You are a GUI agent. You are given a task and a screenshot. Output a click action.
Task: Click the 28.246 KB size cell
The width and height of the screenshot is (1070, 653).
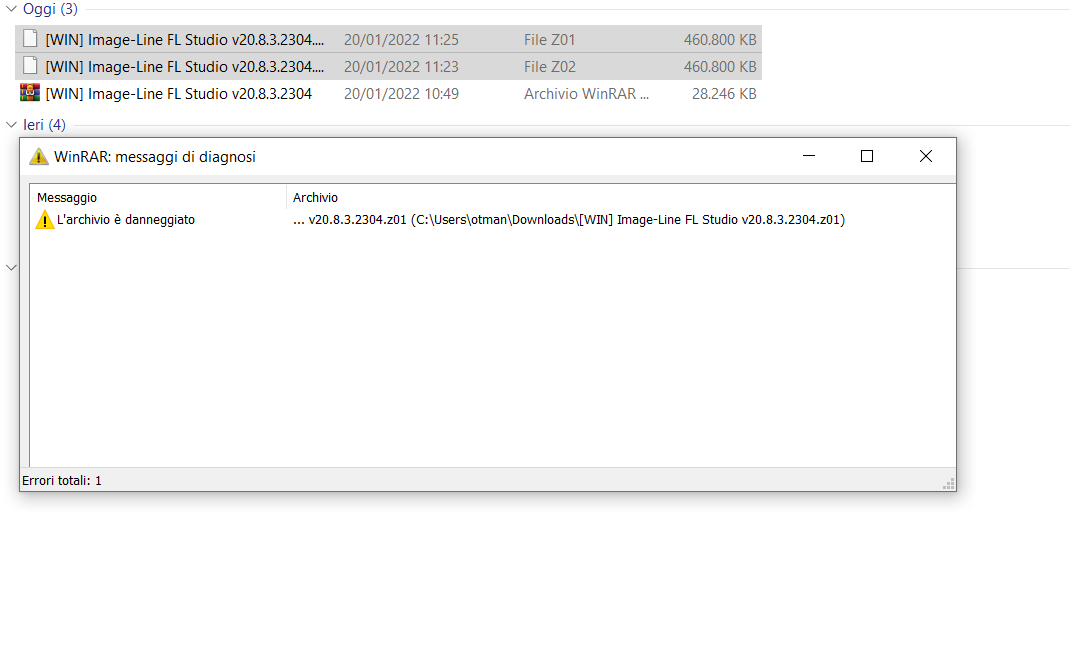click(x=724, y=93)
